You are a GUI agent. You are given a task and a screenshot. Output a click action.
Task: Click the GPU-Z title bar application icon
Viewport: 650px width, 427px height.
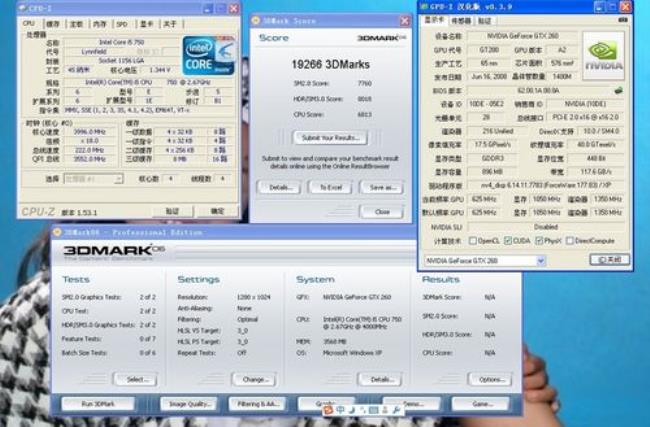[x=424, y=7]
